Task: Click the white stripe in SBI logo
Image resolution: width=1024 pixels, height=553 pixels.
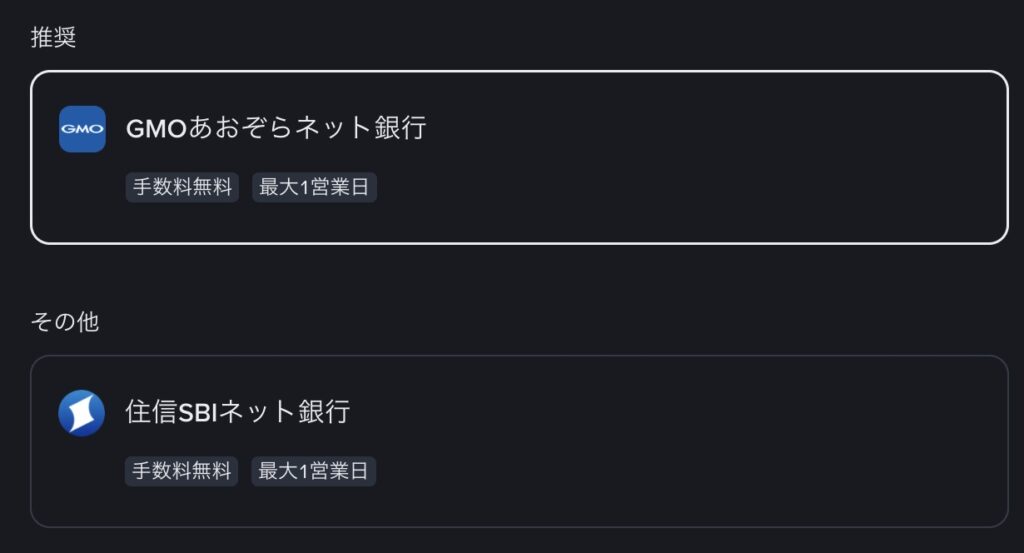Action: 82,413
